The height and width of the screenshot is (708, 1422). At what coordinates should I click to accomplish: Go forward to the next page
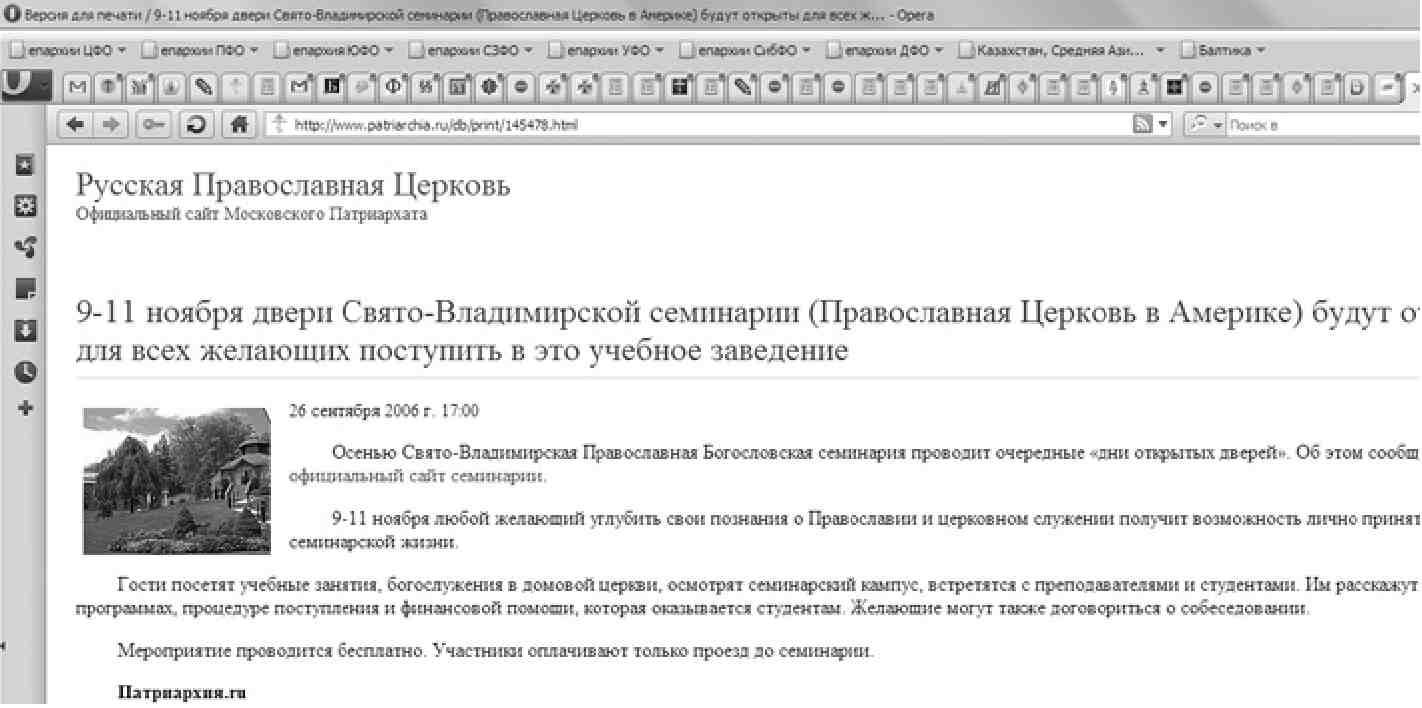tap(110, 125)
